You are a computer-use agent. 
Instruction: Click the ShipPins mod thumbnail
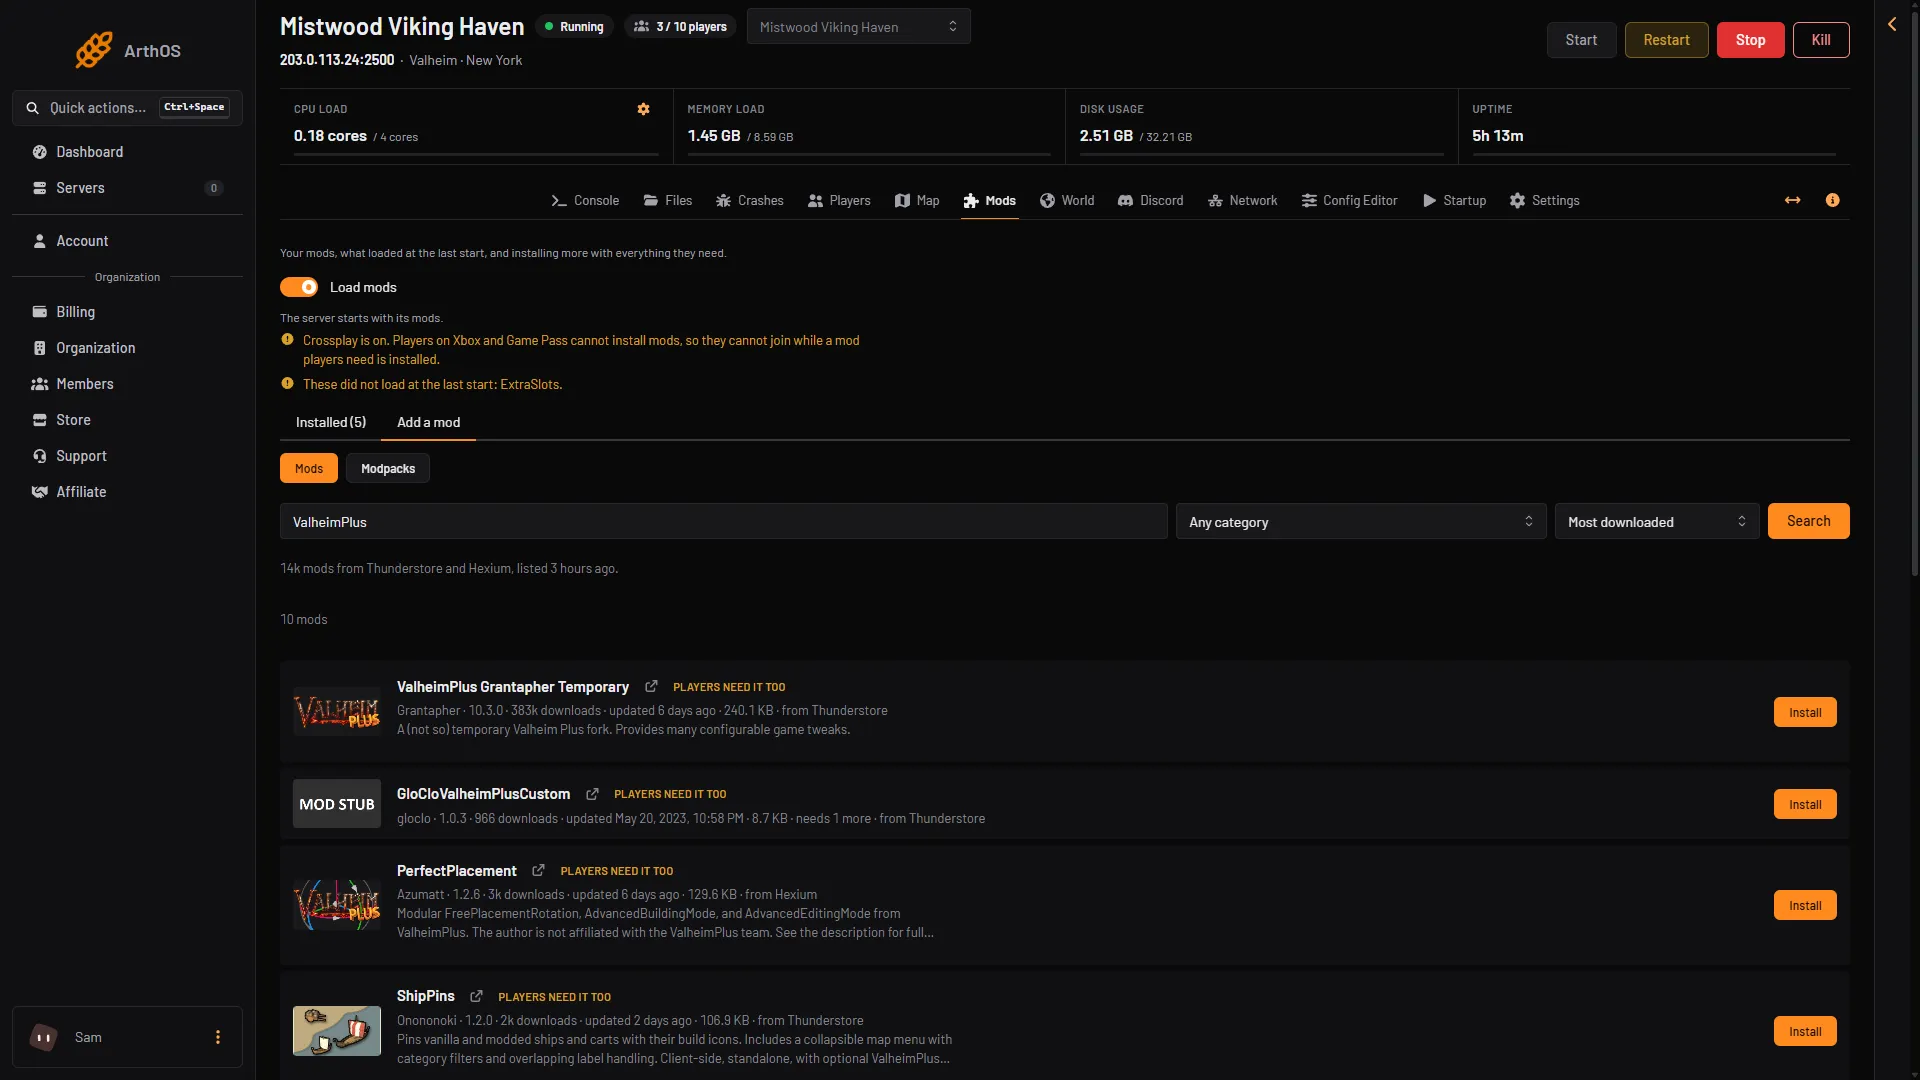pyautogui.click(x=337, y=1032)
